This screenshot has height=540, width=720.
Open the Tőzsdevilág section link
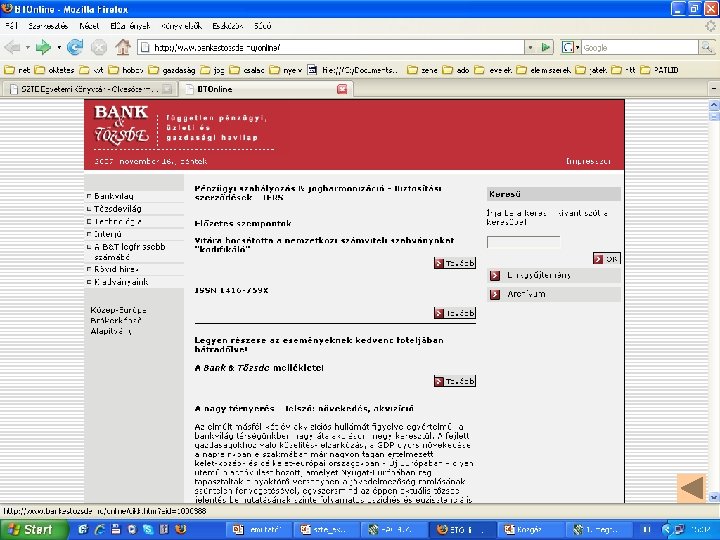118,208
